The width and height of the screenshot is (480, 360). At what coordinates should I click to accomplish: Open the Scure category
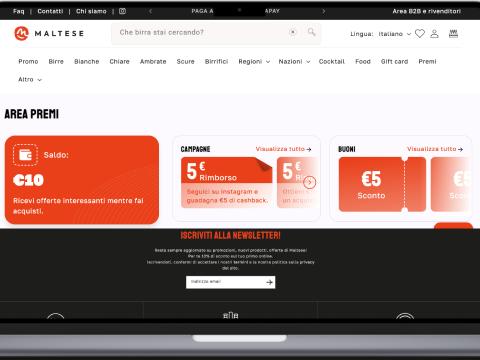[185, 62]
